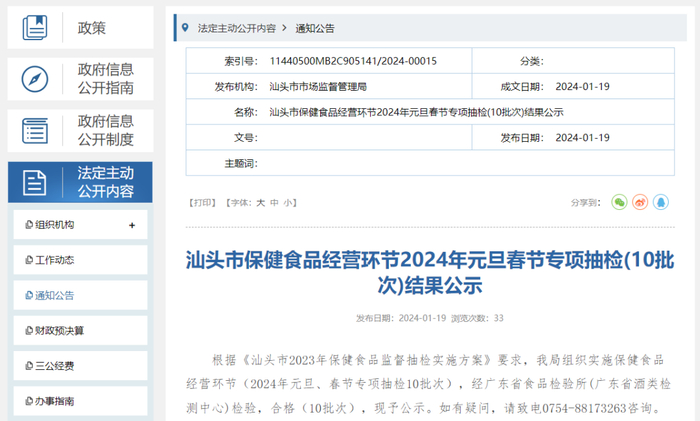Click the small icon beside 三公经费

[29, 366]
